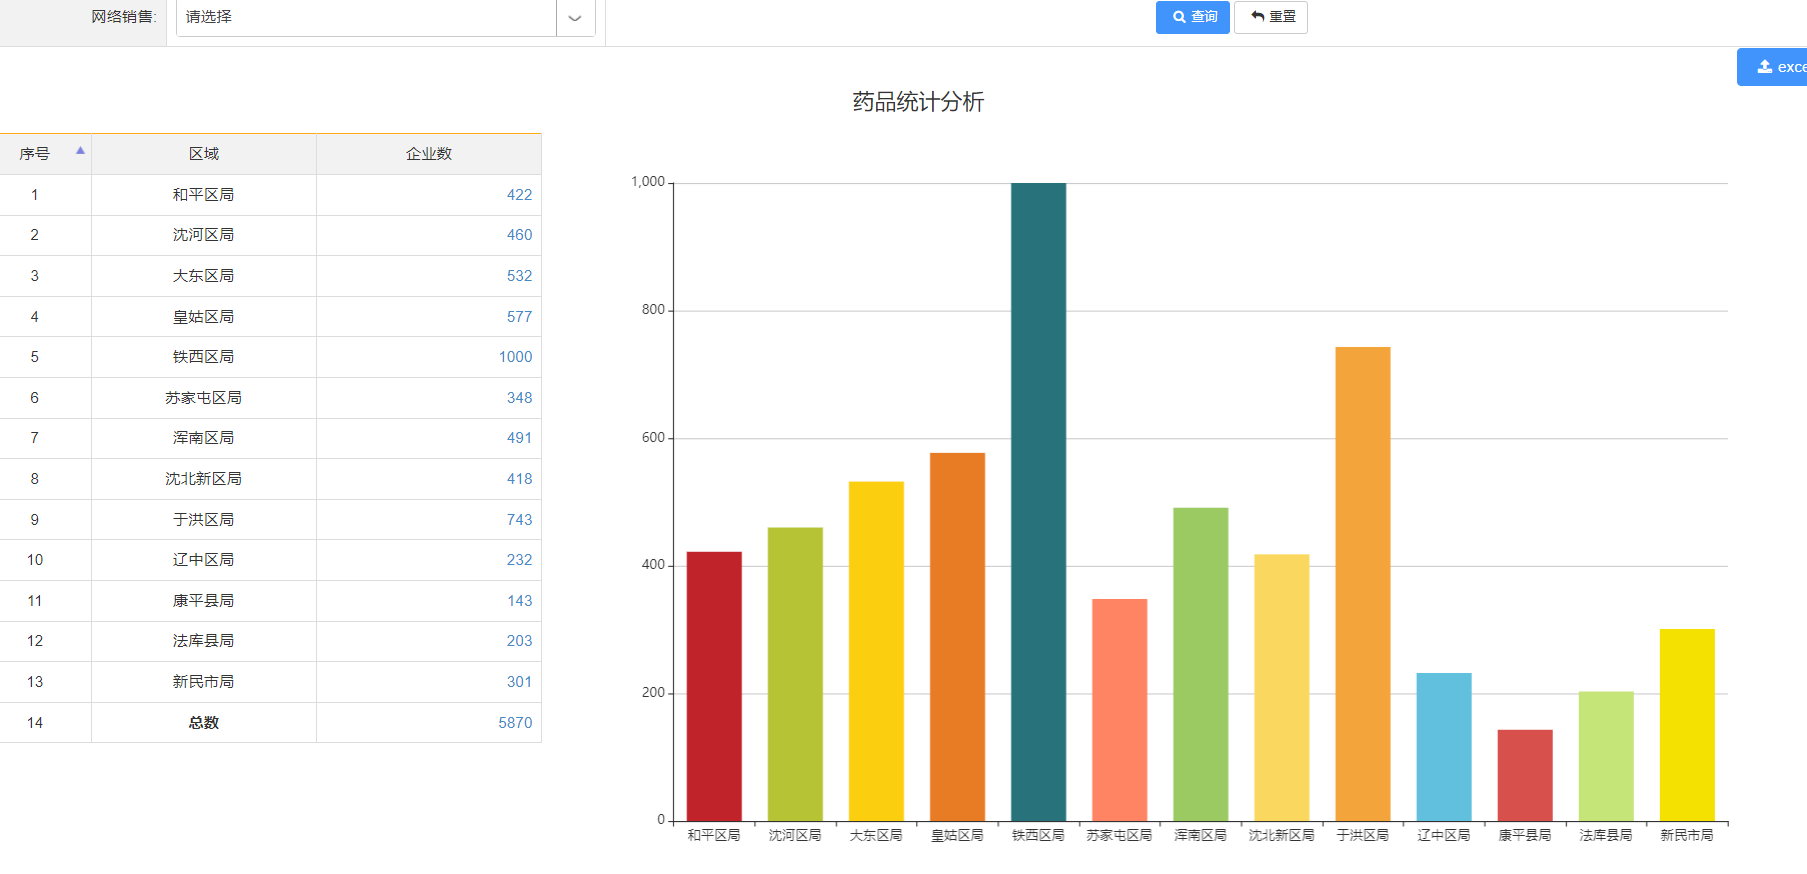The width and height of the screenshot is (1807, 874).
Task: Click the 请选择 select field
Action: pyautogui.click(x=366, y=17)
